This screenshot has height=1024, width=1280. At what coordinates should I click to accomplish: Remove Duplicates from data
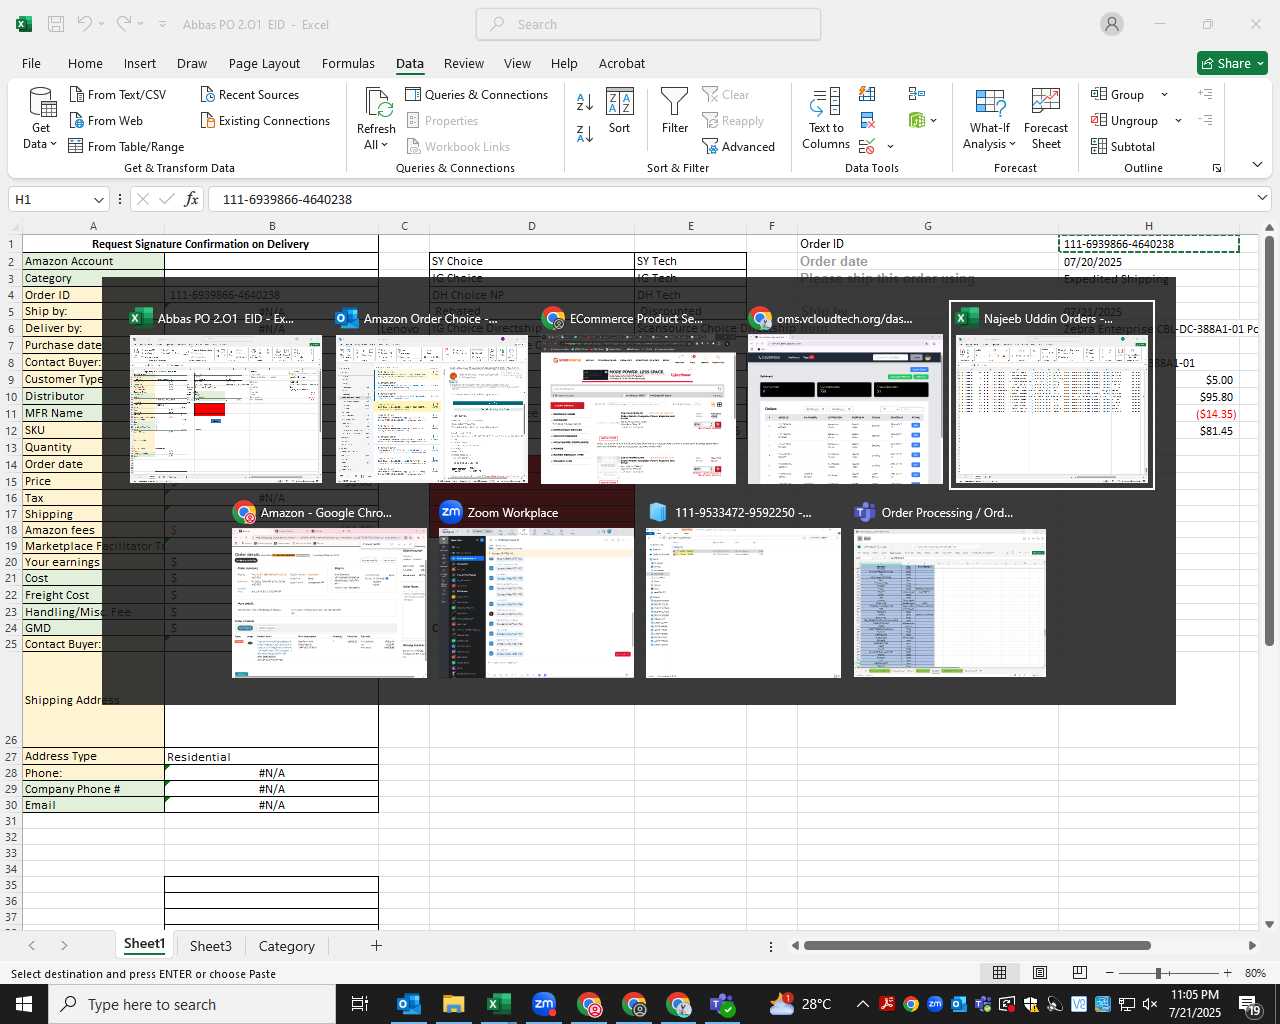(868, 120)
